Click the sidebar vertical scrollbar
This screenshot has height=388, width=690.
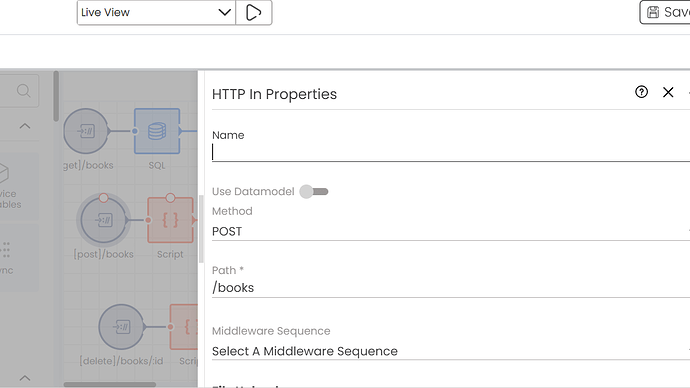coord(56,96)
